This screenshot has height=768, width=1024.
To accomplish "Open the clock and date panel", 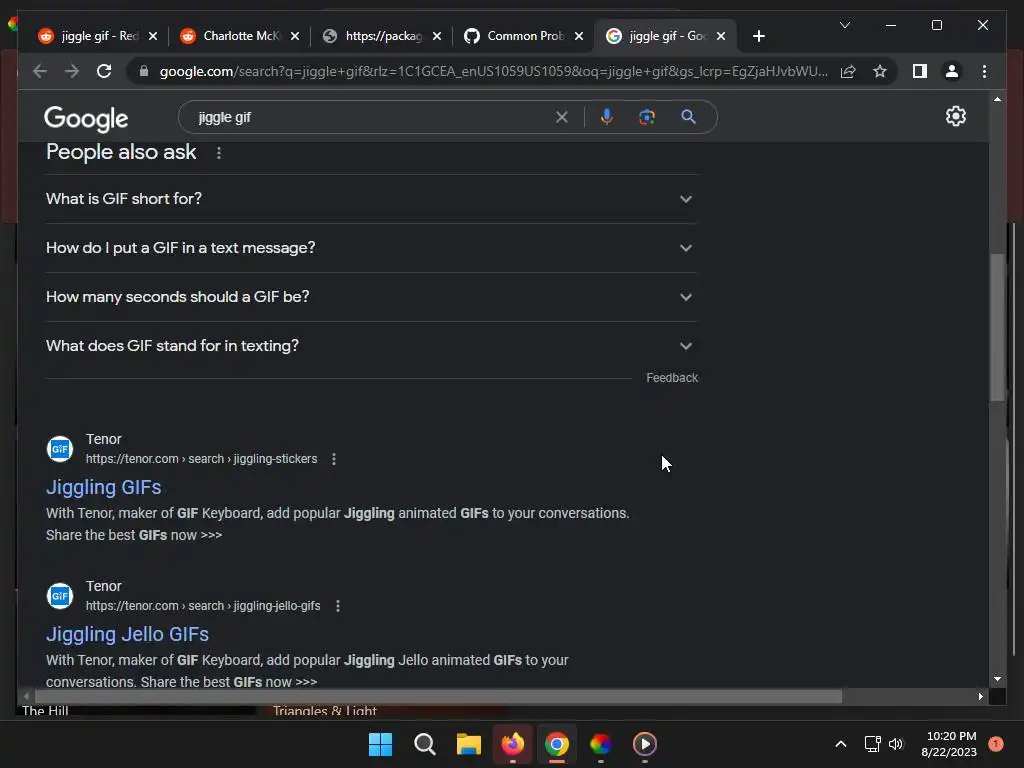I will pyautogui.click(x=950, y=744).
